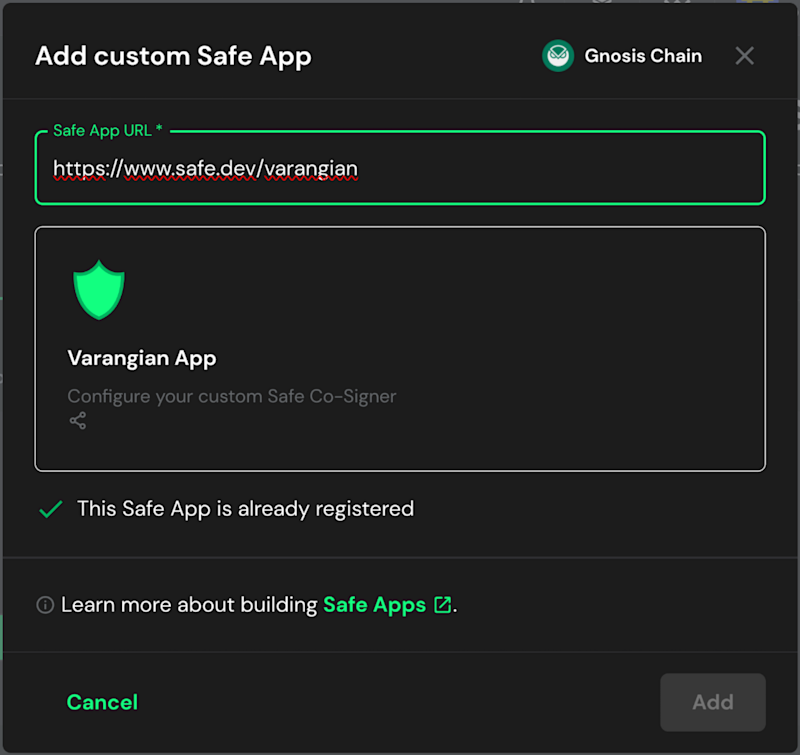Open the external link icon after Safe Apps
This screenshot has width=800, height=755.
point(442,605)
